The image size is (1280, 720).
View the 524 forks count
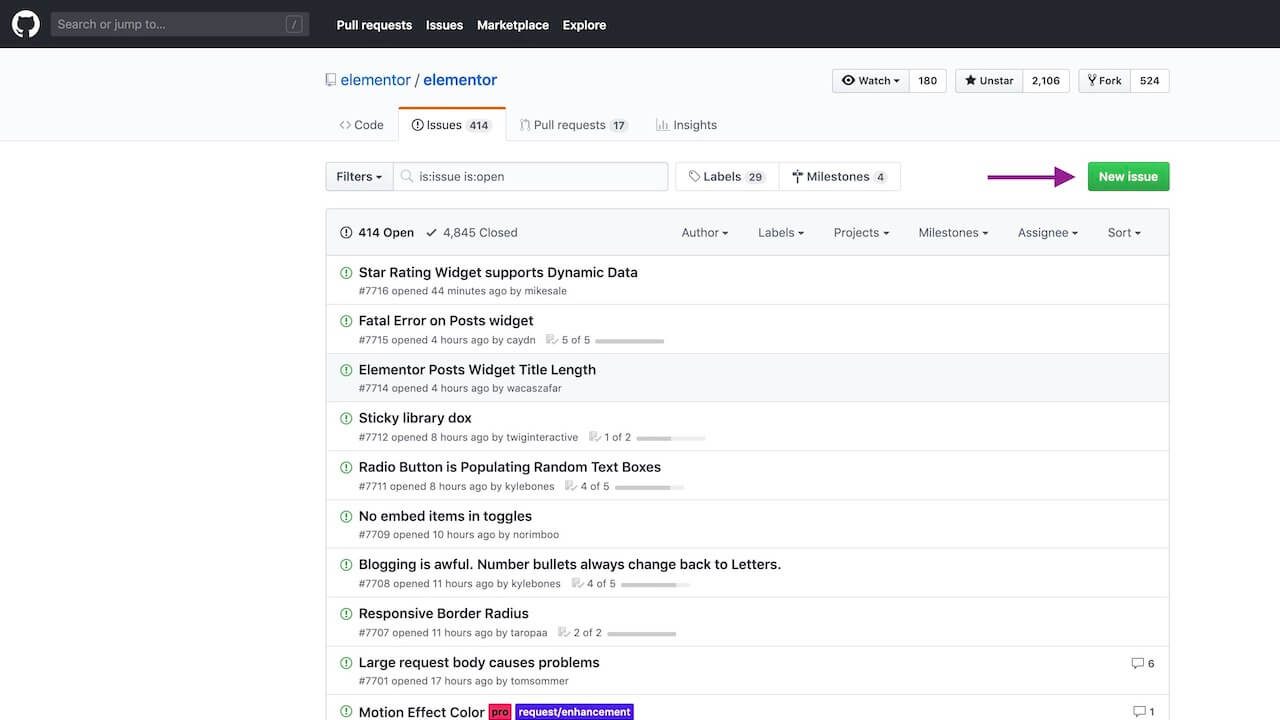1150,81
